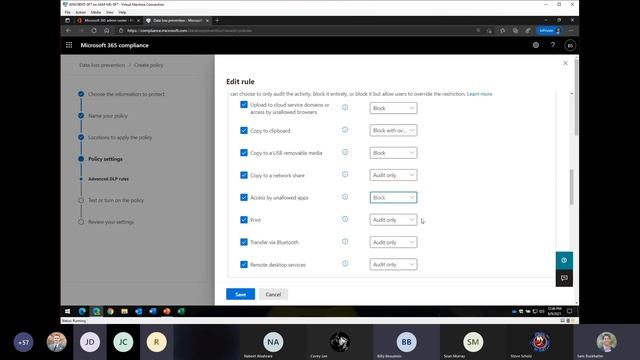Show info for Remote desktop services

345,264
